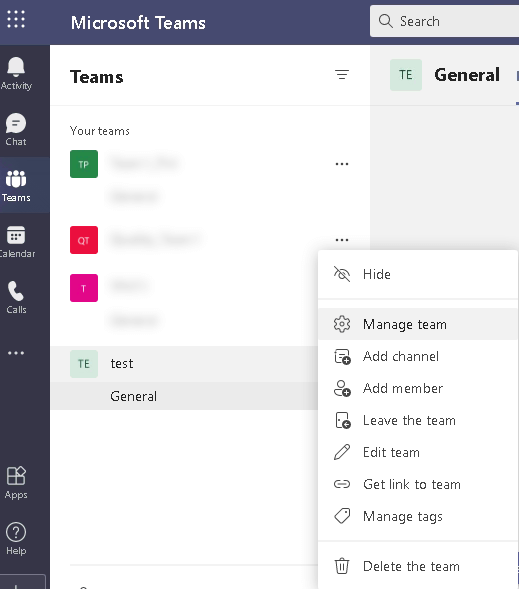The width and height of the screenshot is (519, 589).
Task: Choose Edit team menu entry
Action: 418,452
